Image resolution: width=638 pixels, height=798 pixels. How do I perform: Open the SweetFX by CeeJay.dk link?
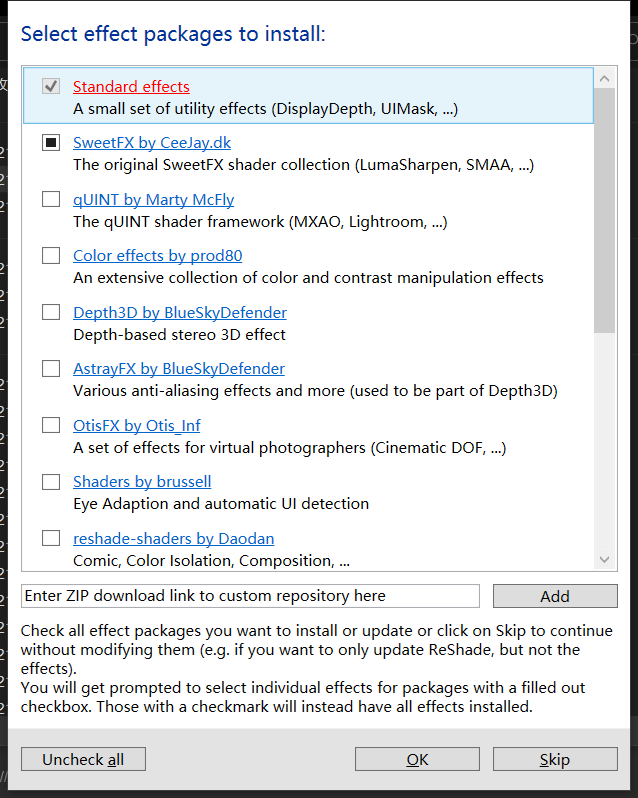point(152,142)
